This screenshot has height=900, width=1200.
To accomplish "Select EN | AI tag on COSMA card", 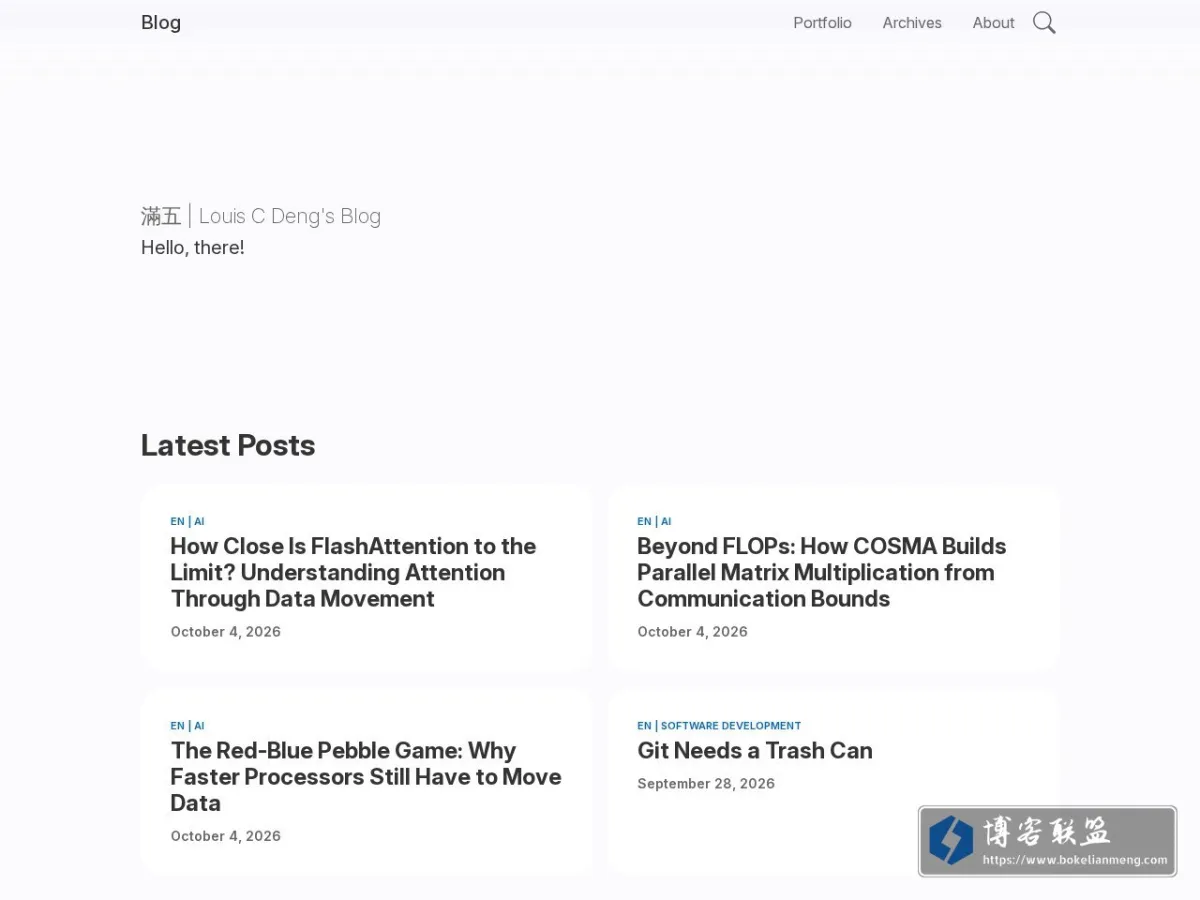I will (654, 521).
